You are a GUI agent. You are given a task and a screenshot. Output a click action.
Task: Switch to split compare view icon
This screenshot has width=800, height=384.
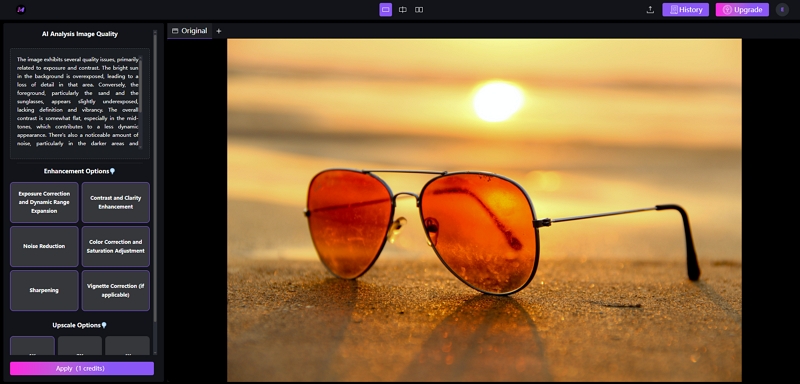[403, 10]
